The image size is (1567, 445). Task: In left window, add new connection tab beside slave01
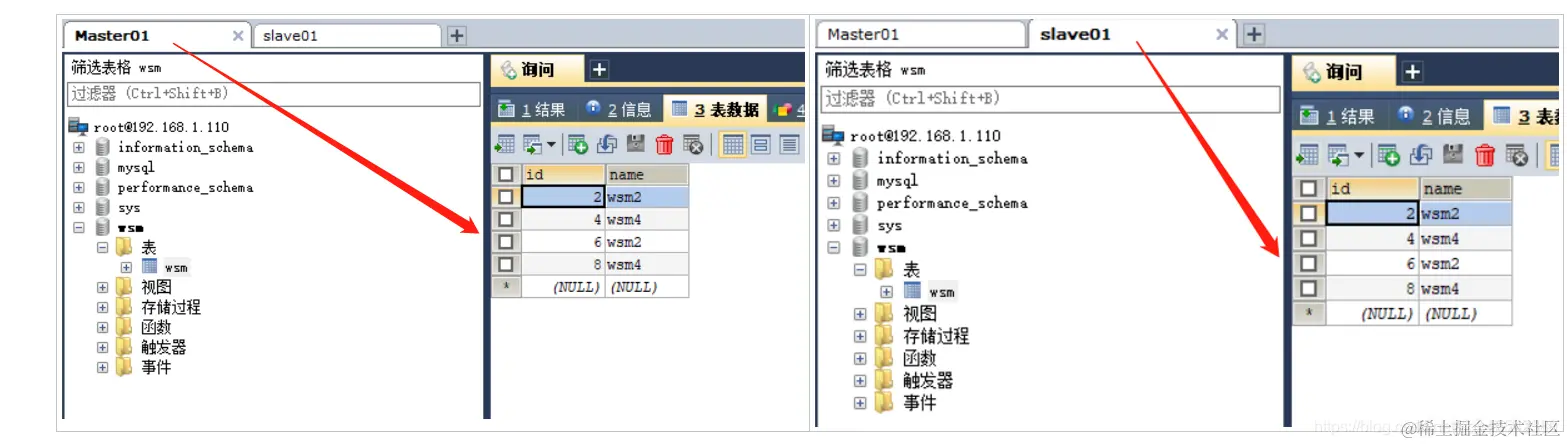coord(456,35)
